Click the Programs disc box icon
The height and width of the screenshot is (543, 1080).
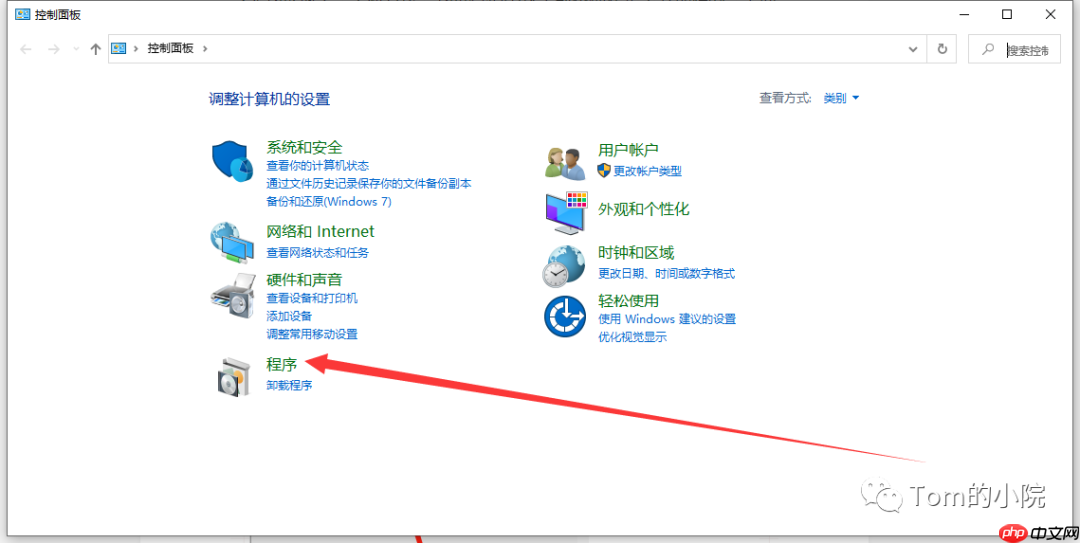click(233, 377)
